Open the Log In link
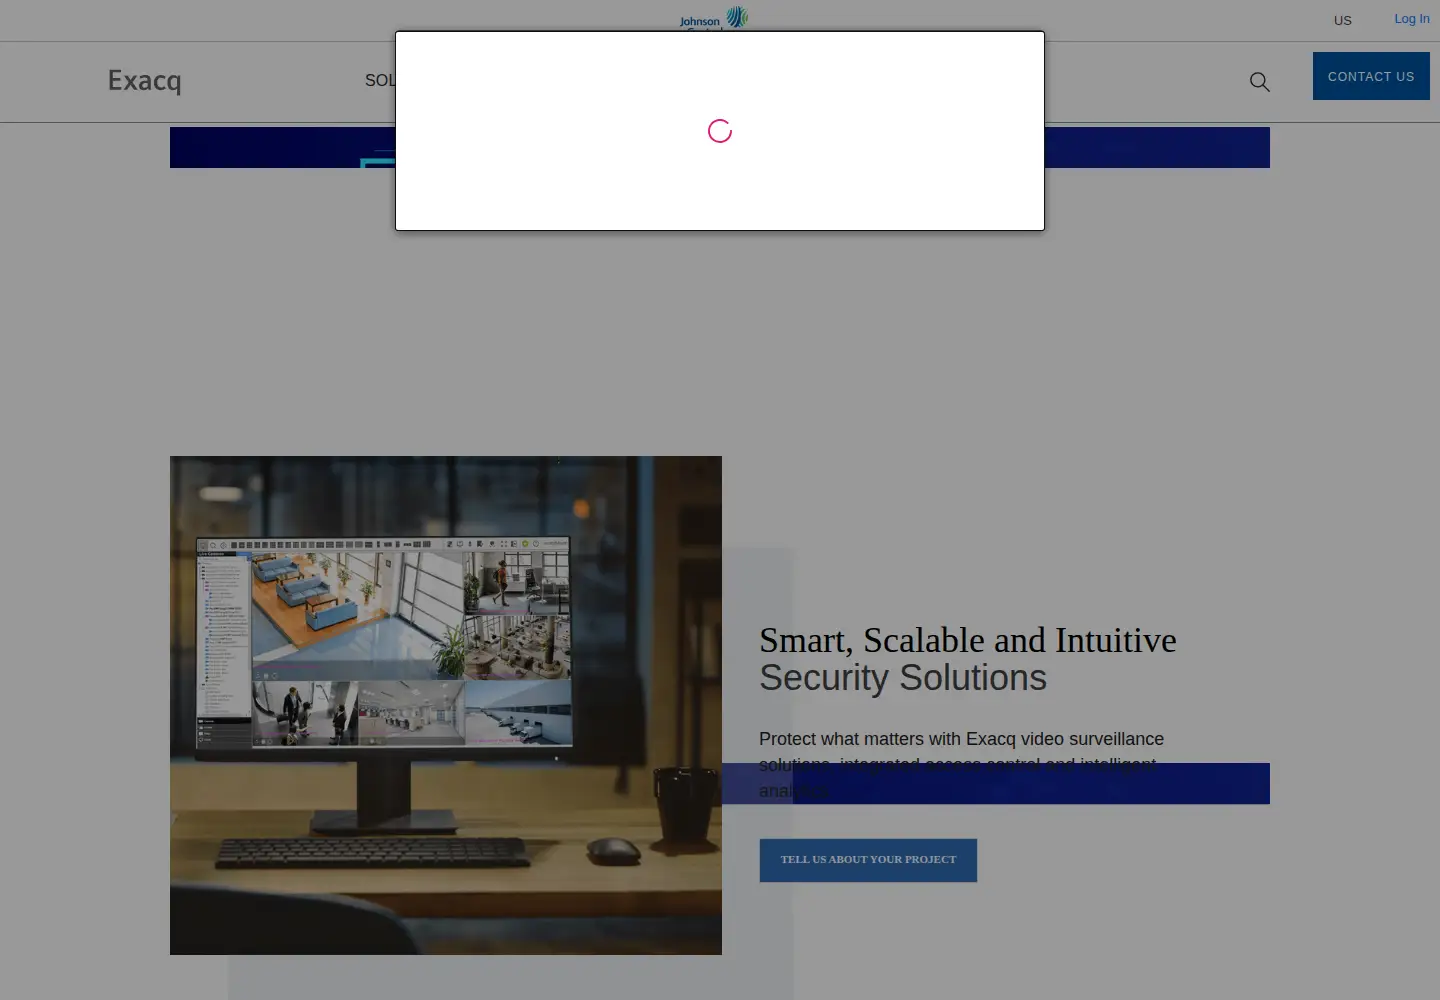Viewport: 1440px width, 1000px height. [1412, 19]
